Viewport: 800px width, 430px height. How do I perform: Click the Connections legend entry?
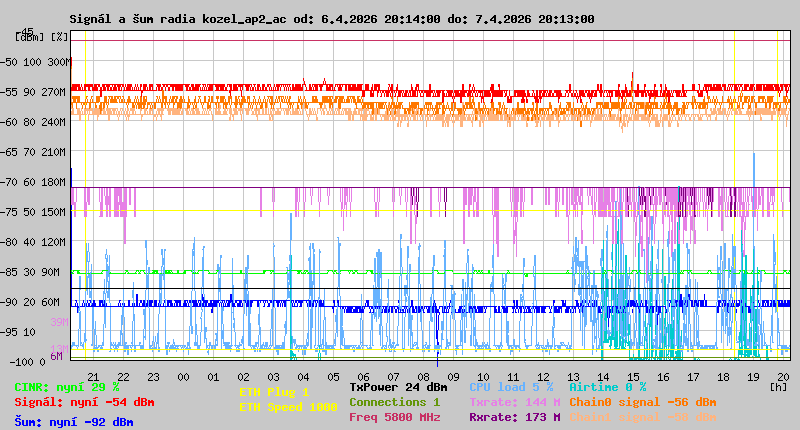click(394, 402)
